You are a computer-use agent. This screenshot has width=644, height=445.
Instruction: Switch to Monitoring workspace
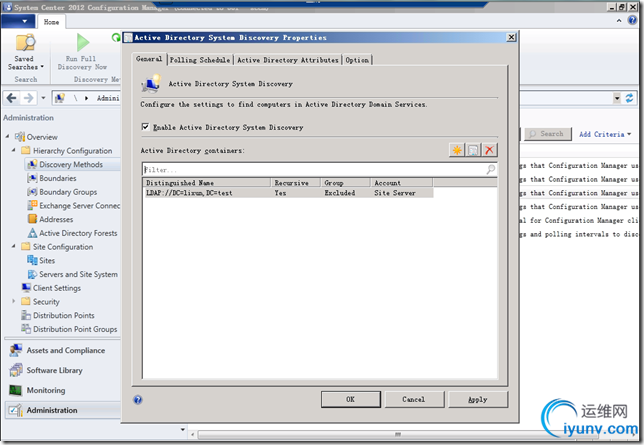point(46,390)
